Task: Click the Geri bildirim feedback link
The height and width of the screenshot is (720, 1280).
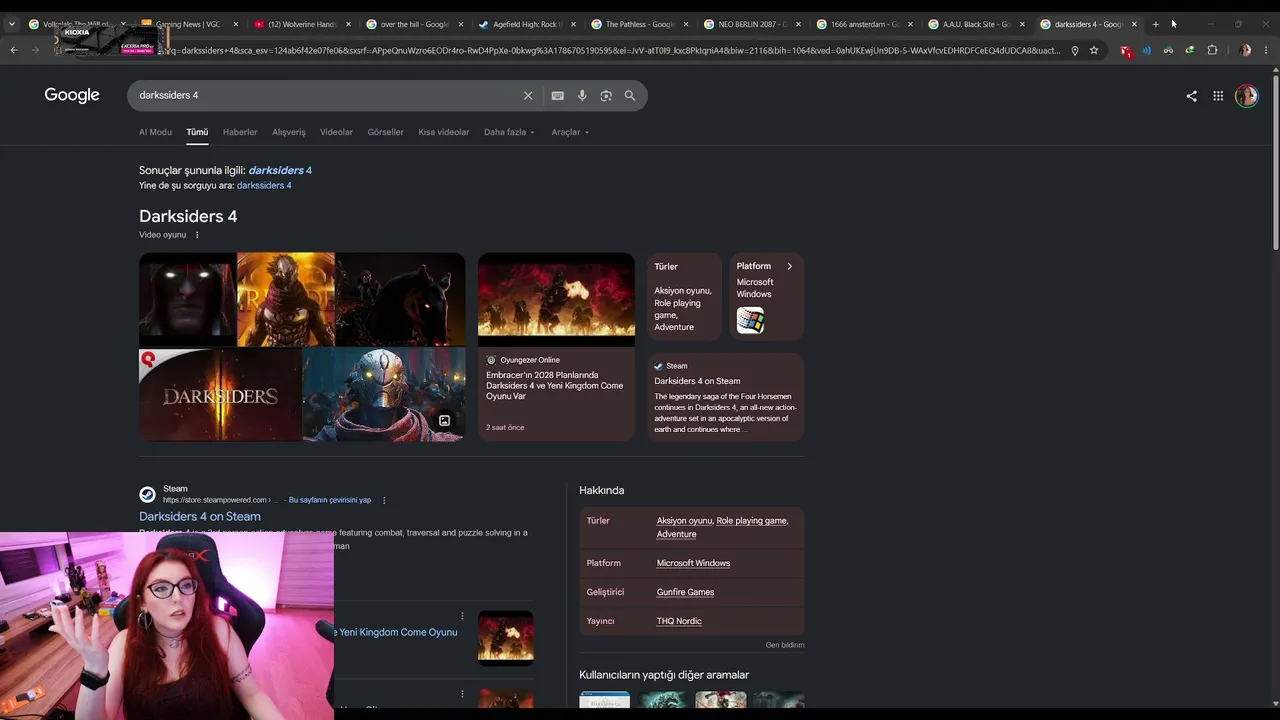Action: click(x=785, y=645)
